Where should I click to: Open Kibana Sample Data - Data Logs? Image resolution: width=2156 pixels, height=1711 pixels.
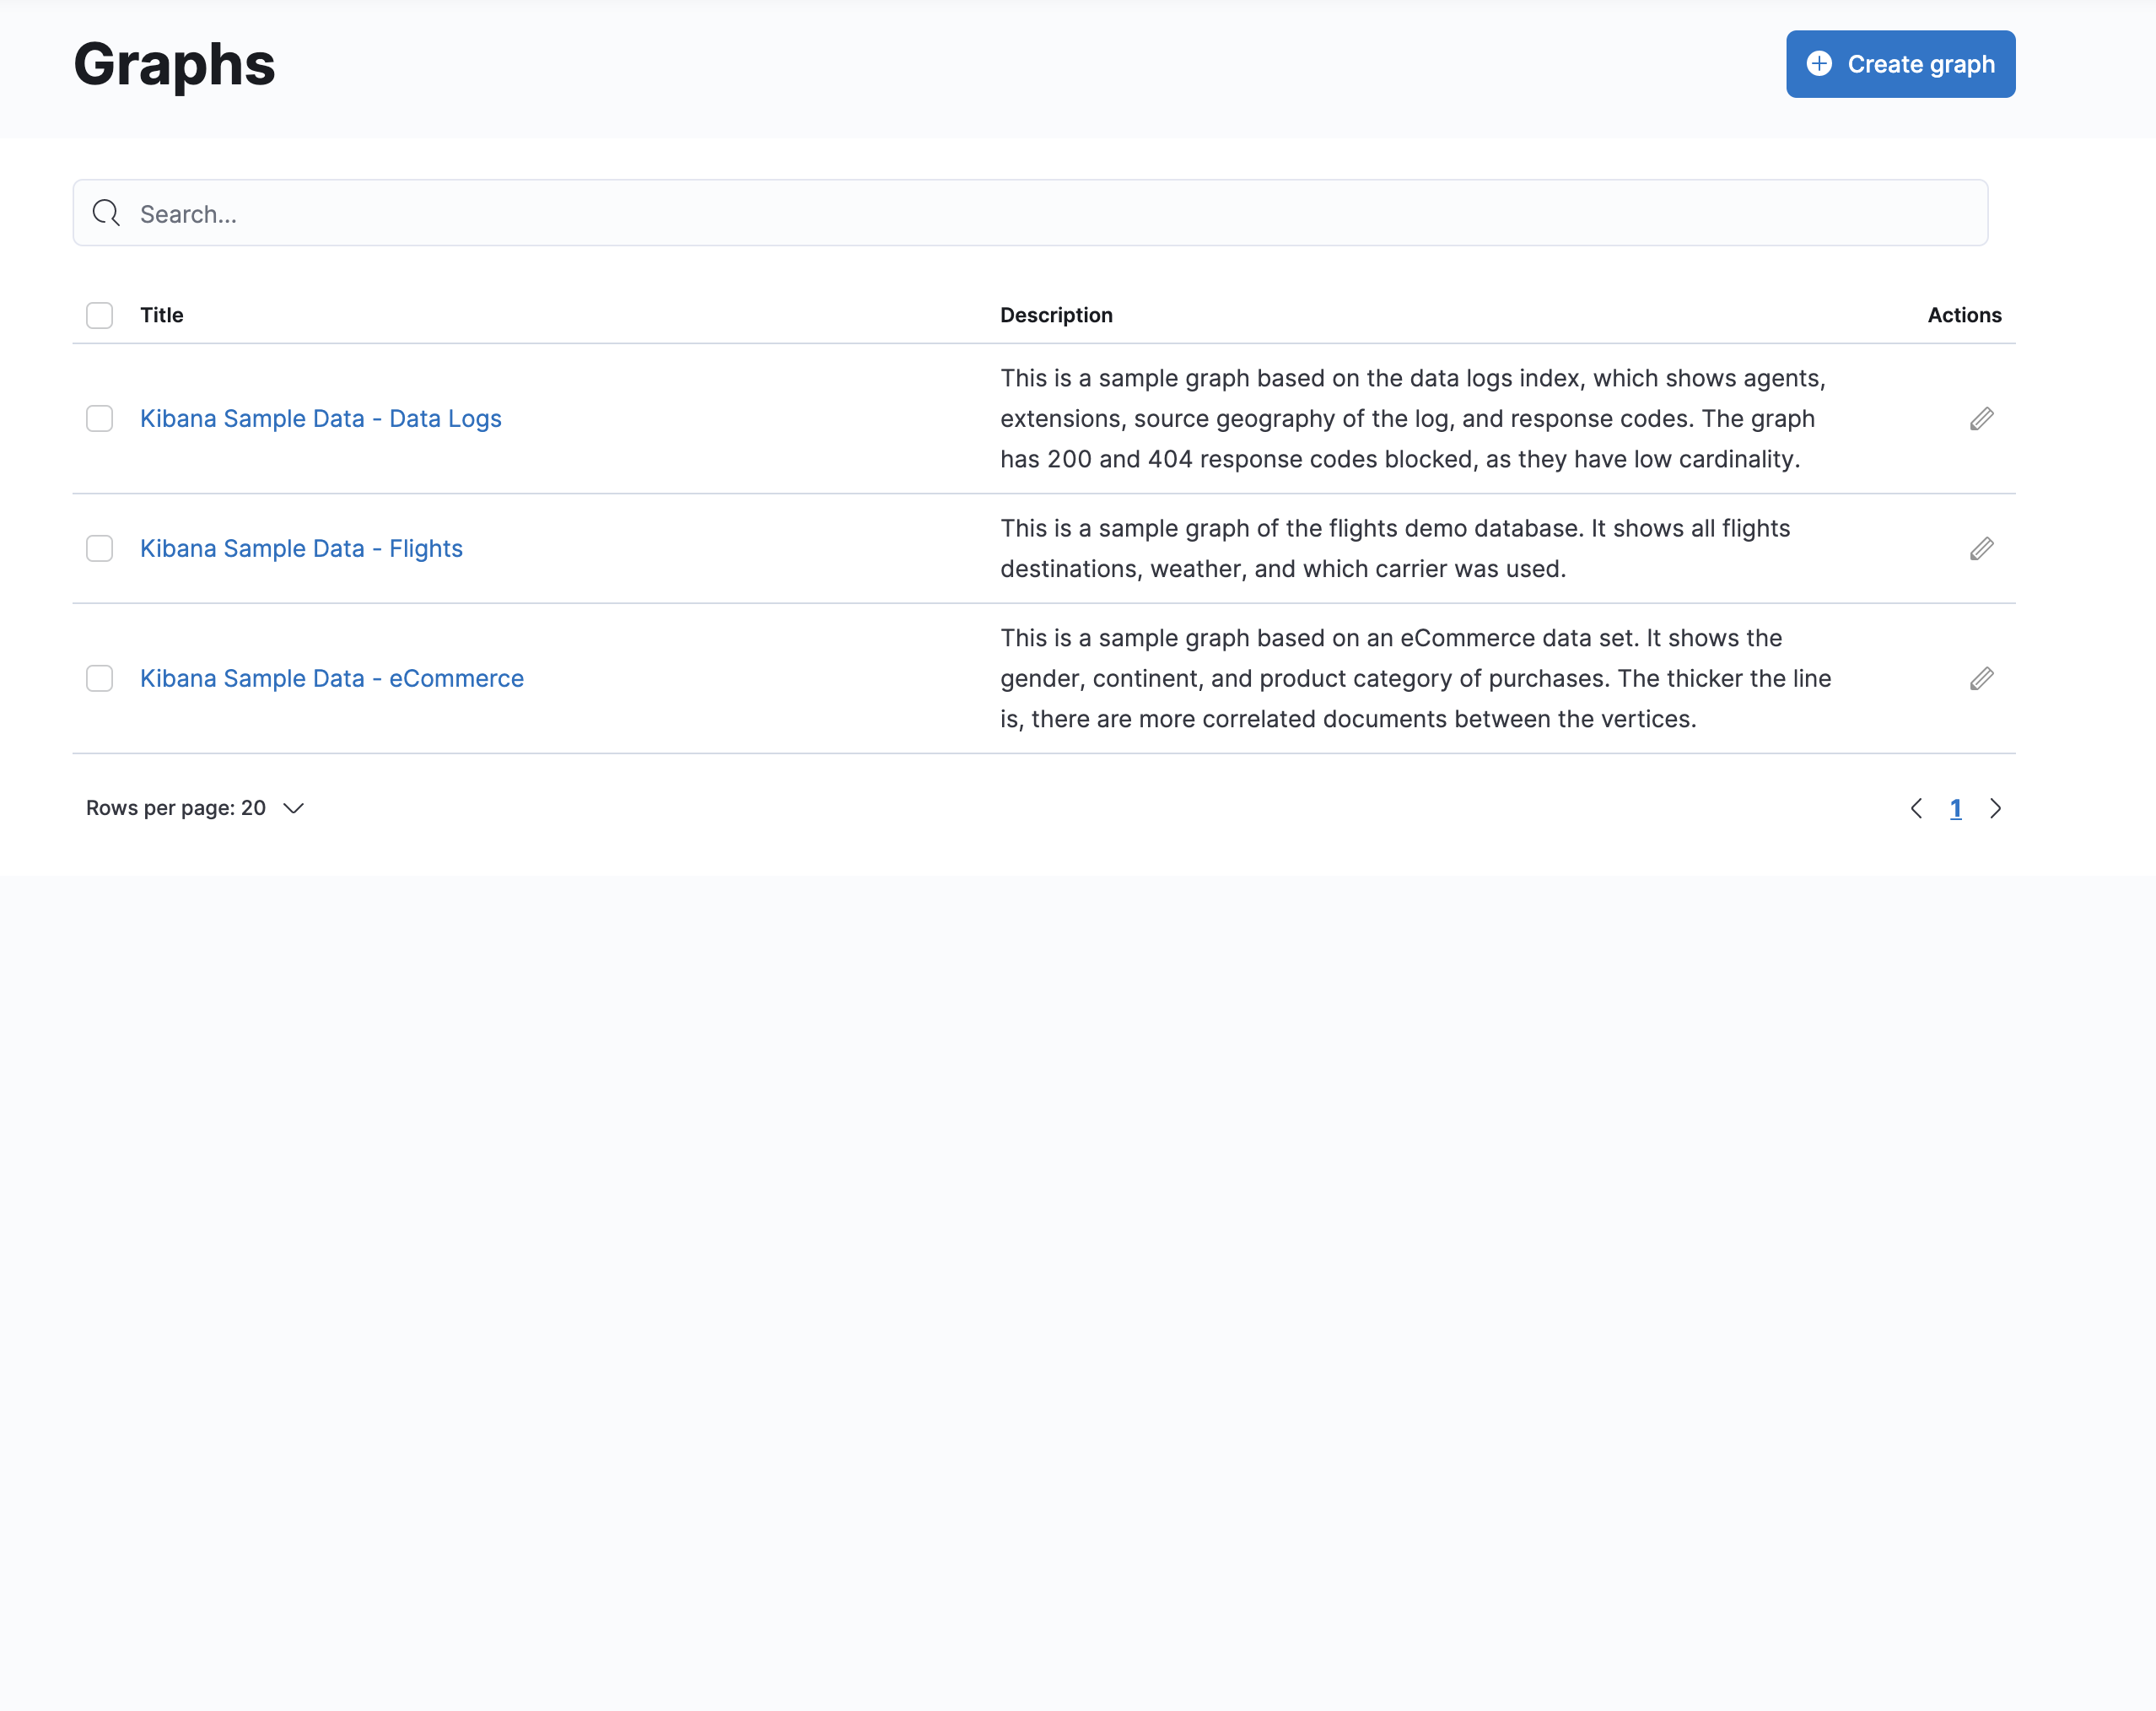[x=320, y=419]
